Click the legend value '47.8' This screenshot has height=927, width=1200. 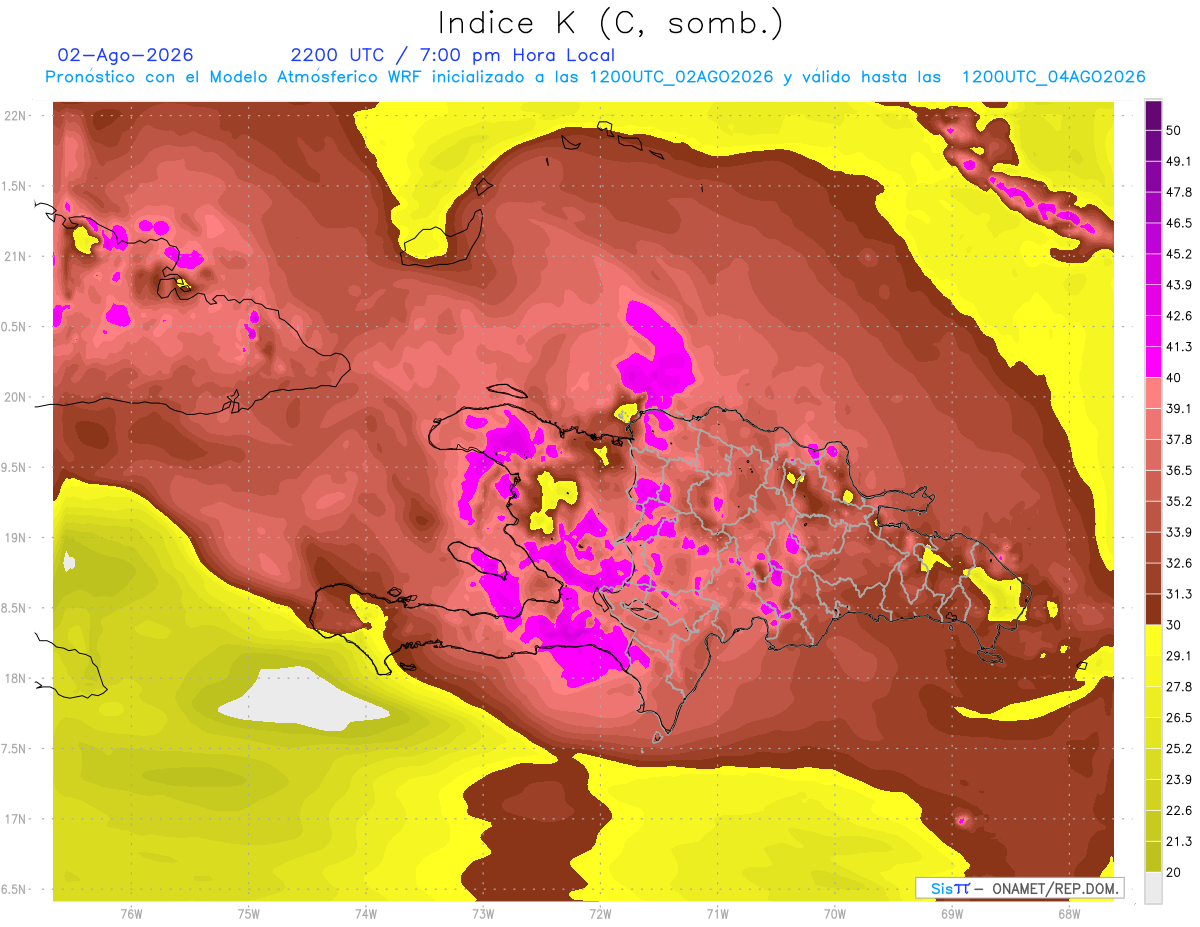[x=1179, y=192]
